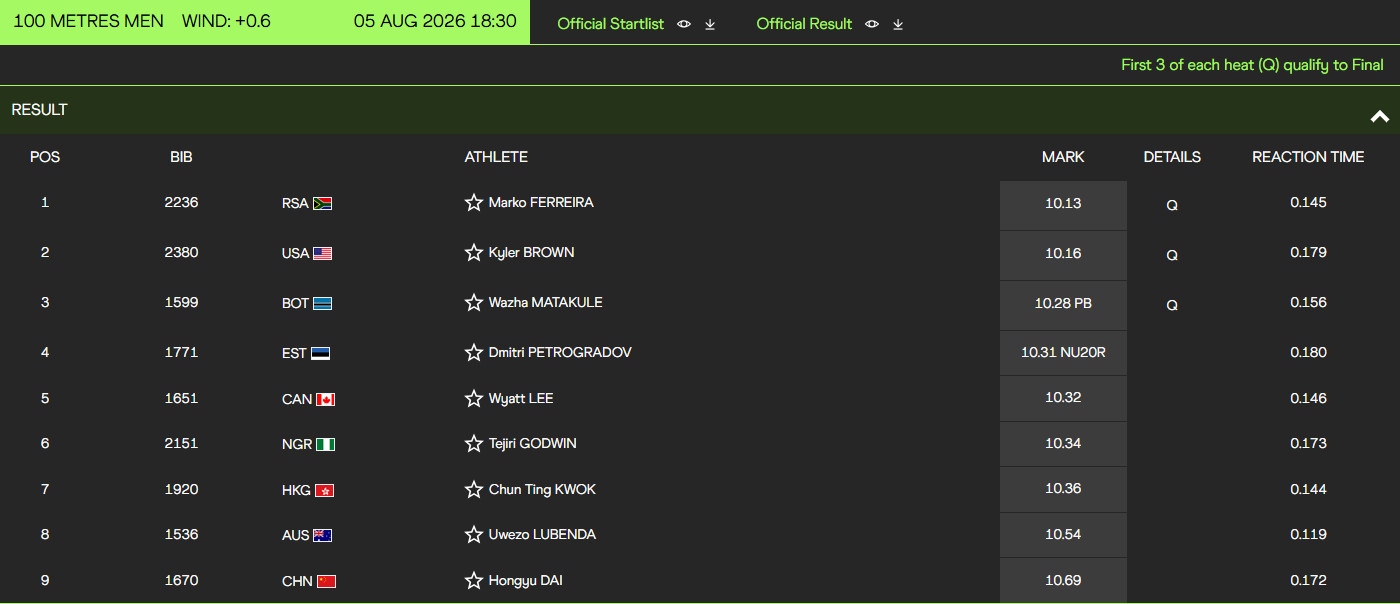Click CHN flag icon
1400x604 pixels.
[x=326, y=582]
